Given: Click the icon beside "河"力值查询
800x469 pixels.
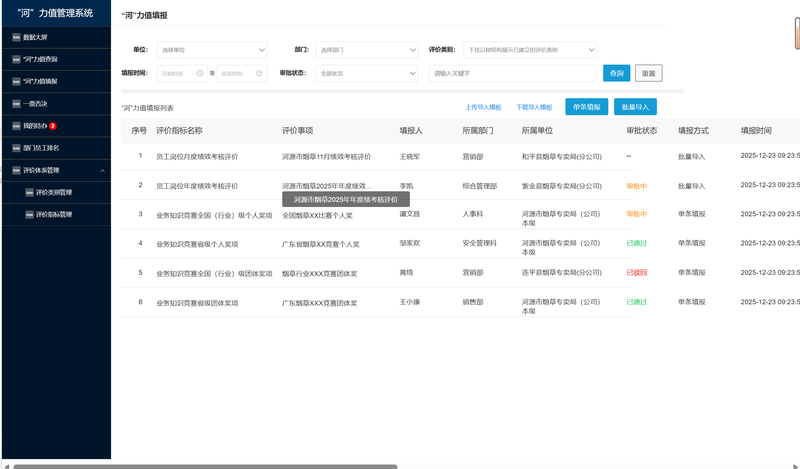Looking at the screenshot, I should pyautogui.click(x=15, y=59).
